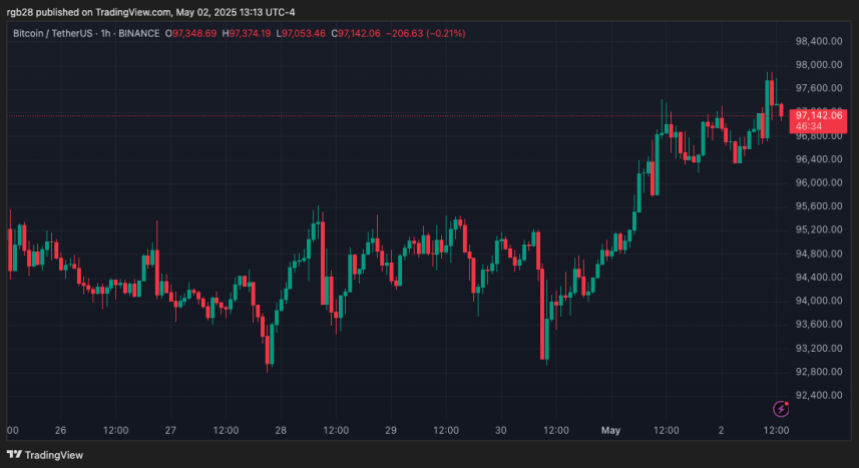Click the 94,000.00 price axis label
The width and height of the screenshot is (859, 468).
(818, 301)
